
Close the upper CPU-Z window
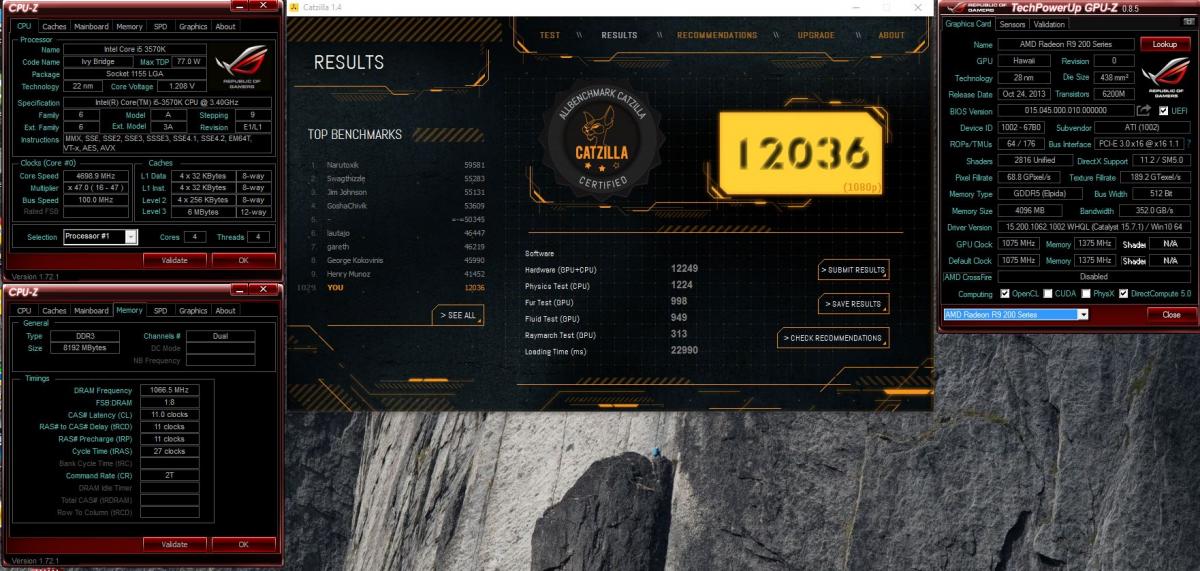262,6
